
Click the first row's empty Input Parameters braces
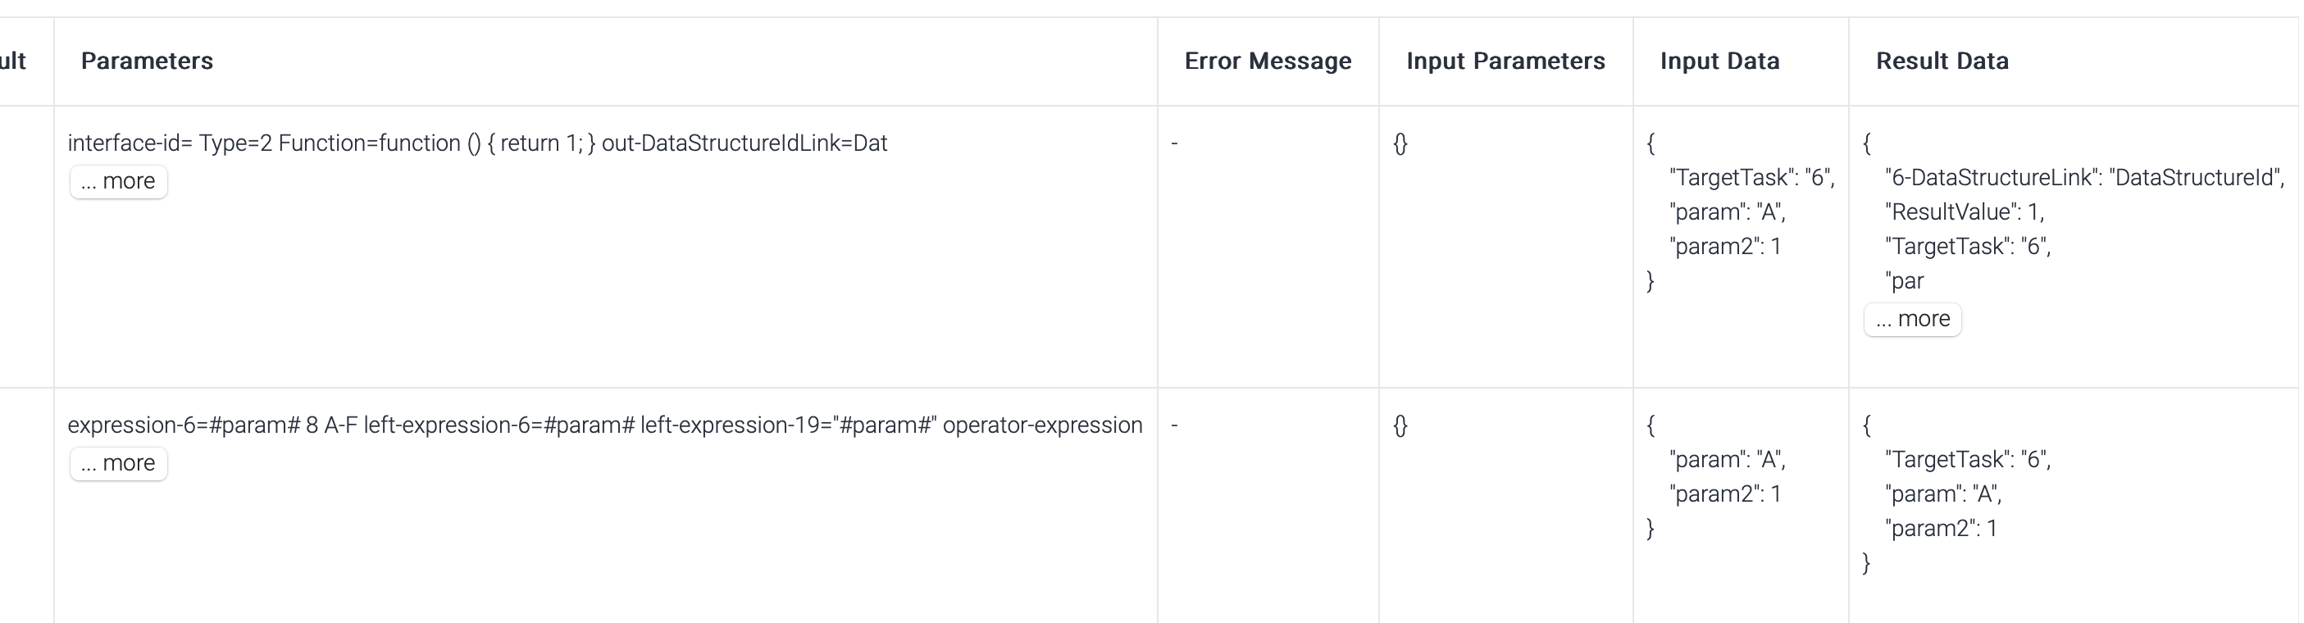tap(1400, 143)
